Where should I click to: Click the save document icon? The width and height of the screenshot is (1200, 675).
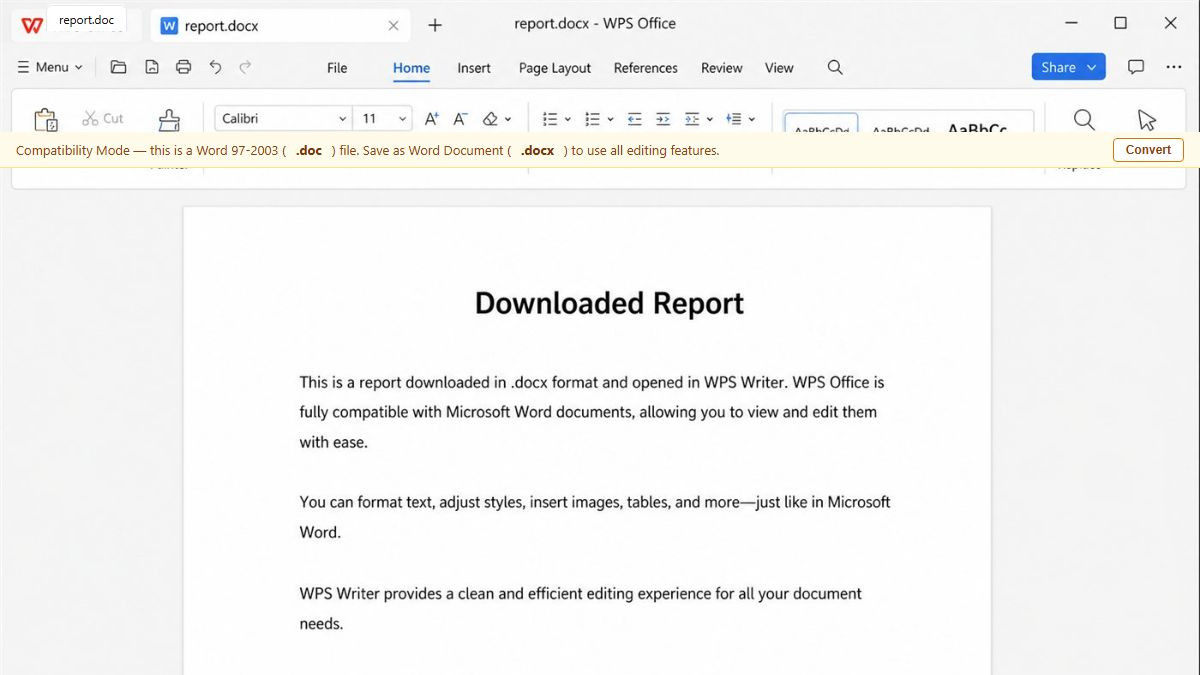[x=152, y=67]
